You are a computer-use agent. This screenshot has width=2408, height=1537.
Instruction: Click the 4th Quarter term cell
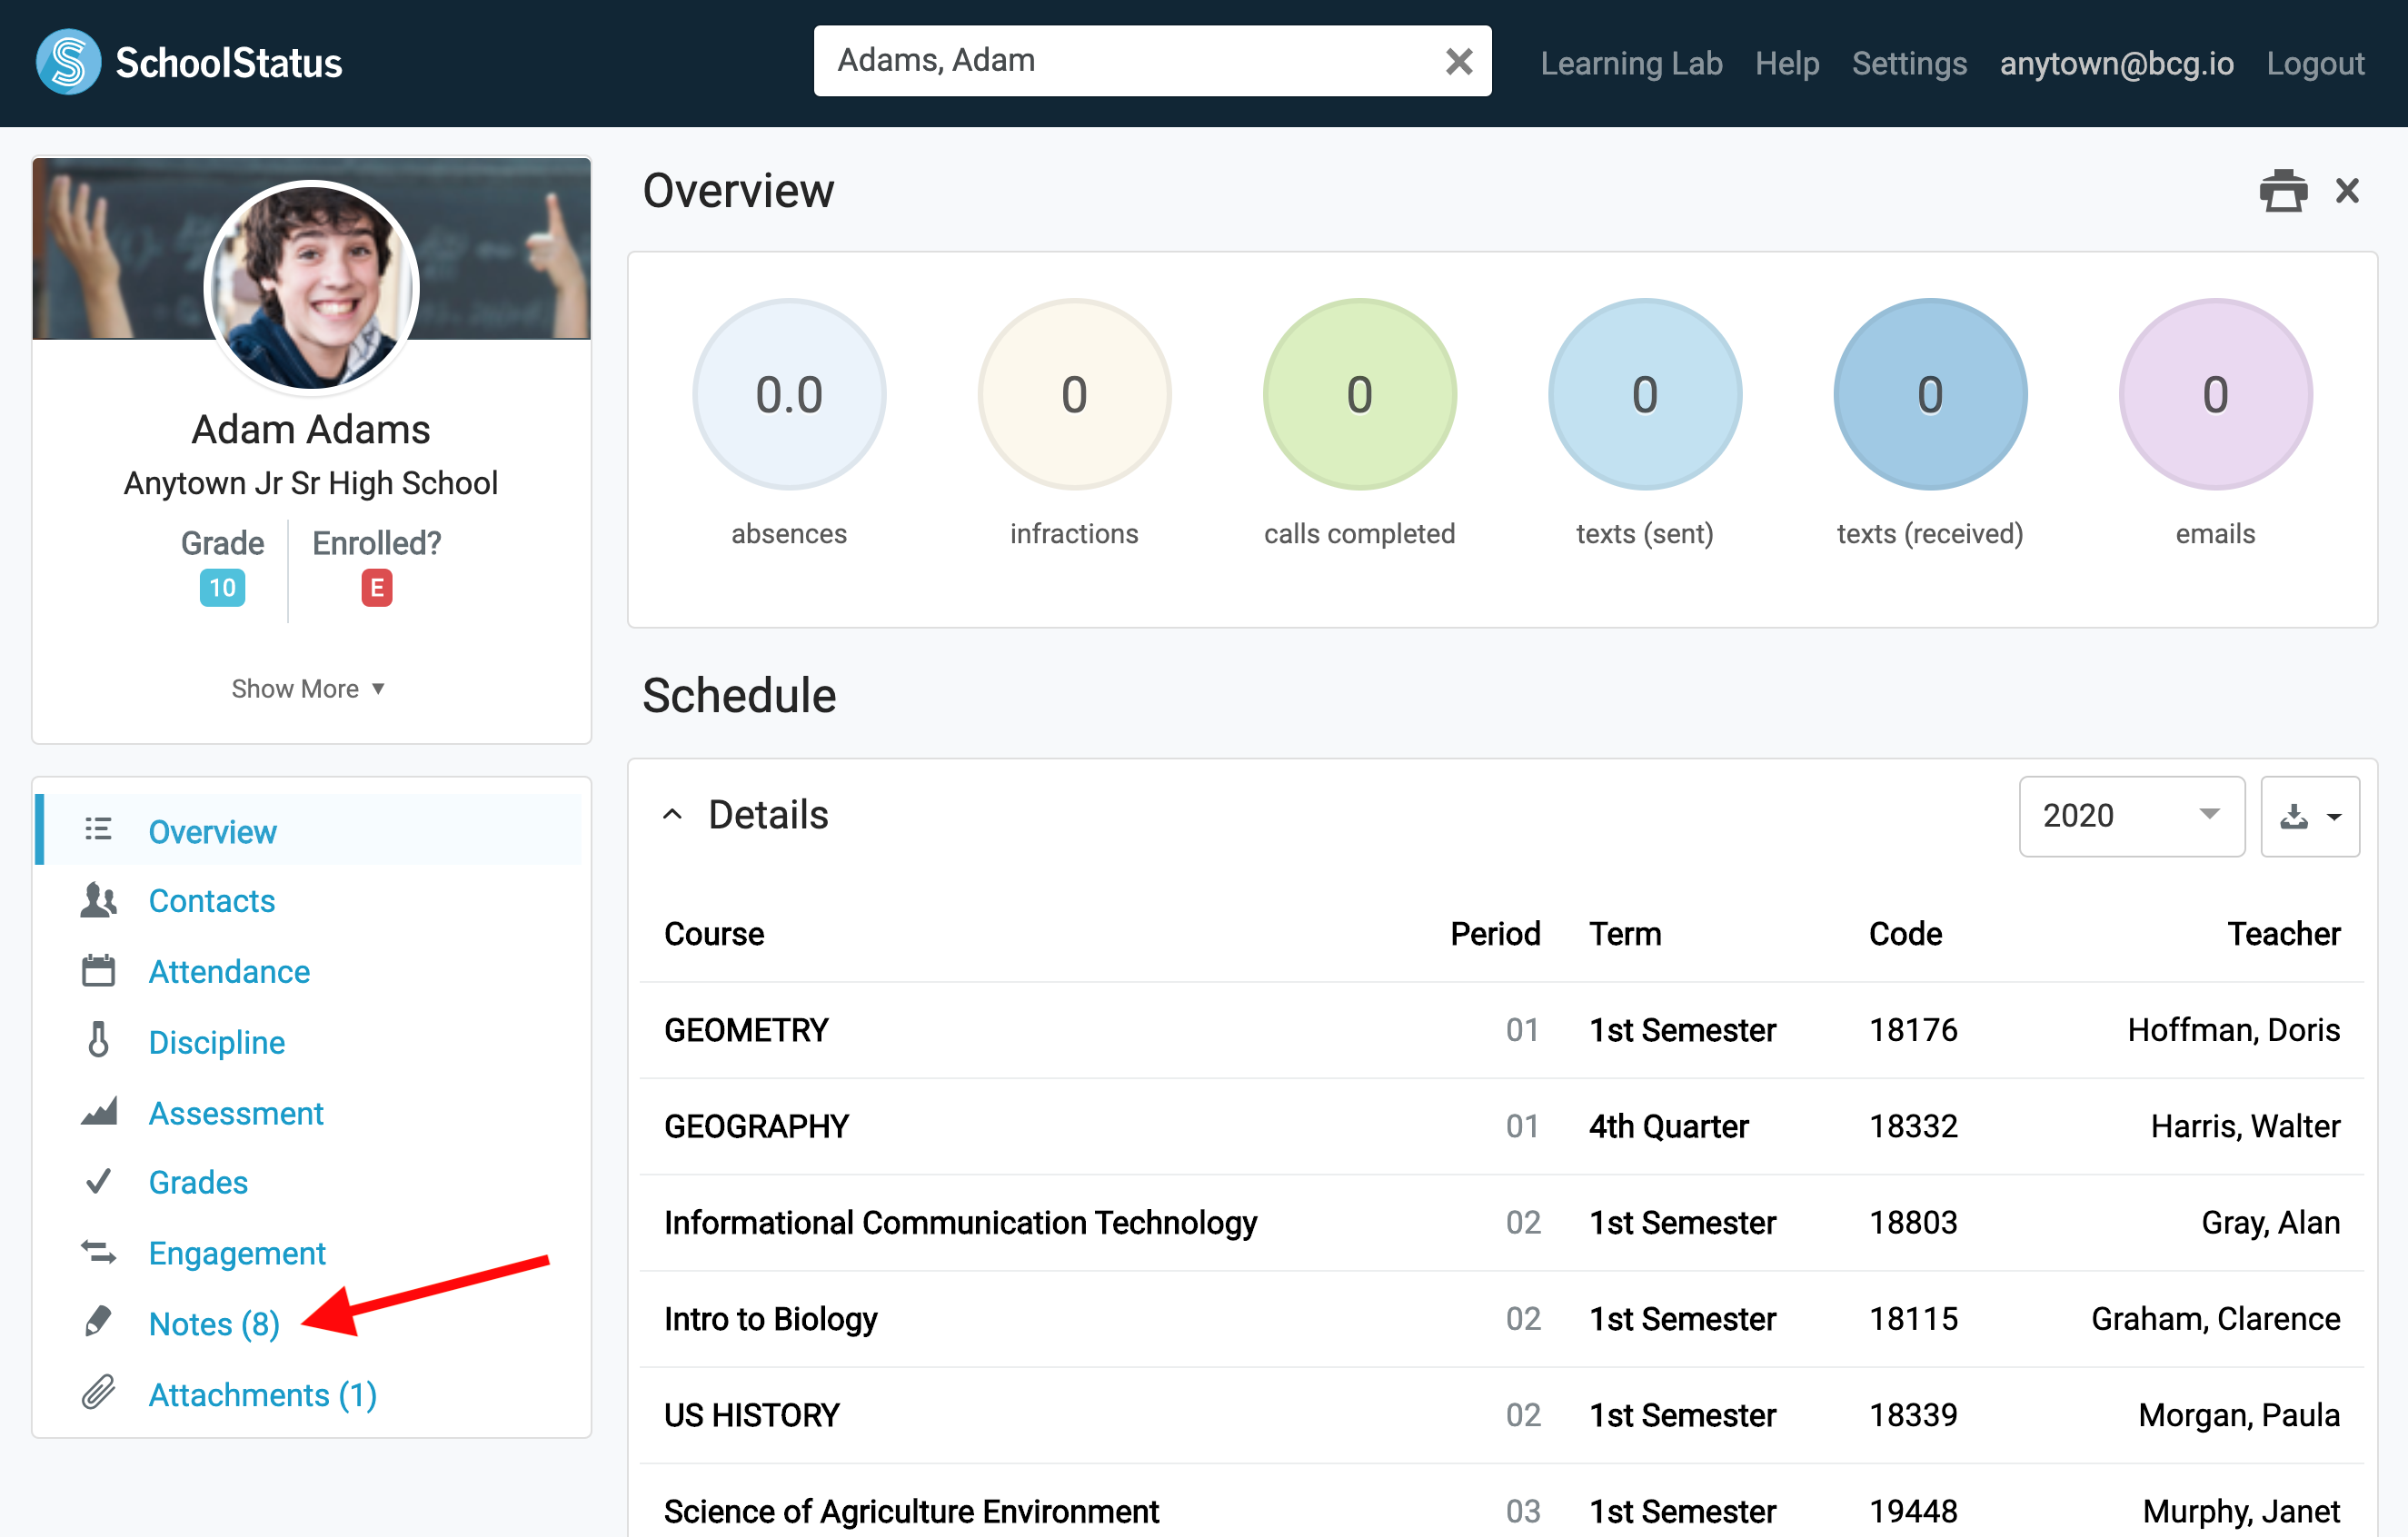tap(1668, 1126)
